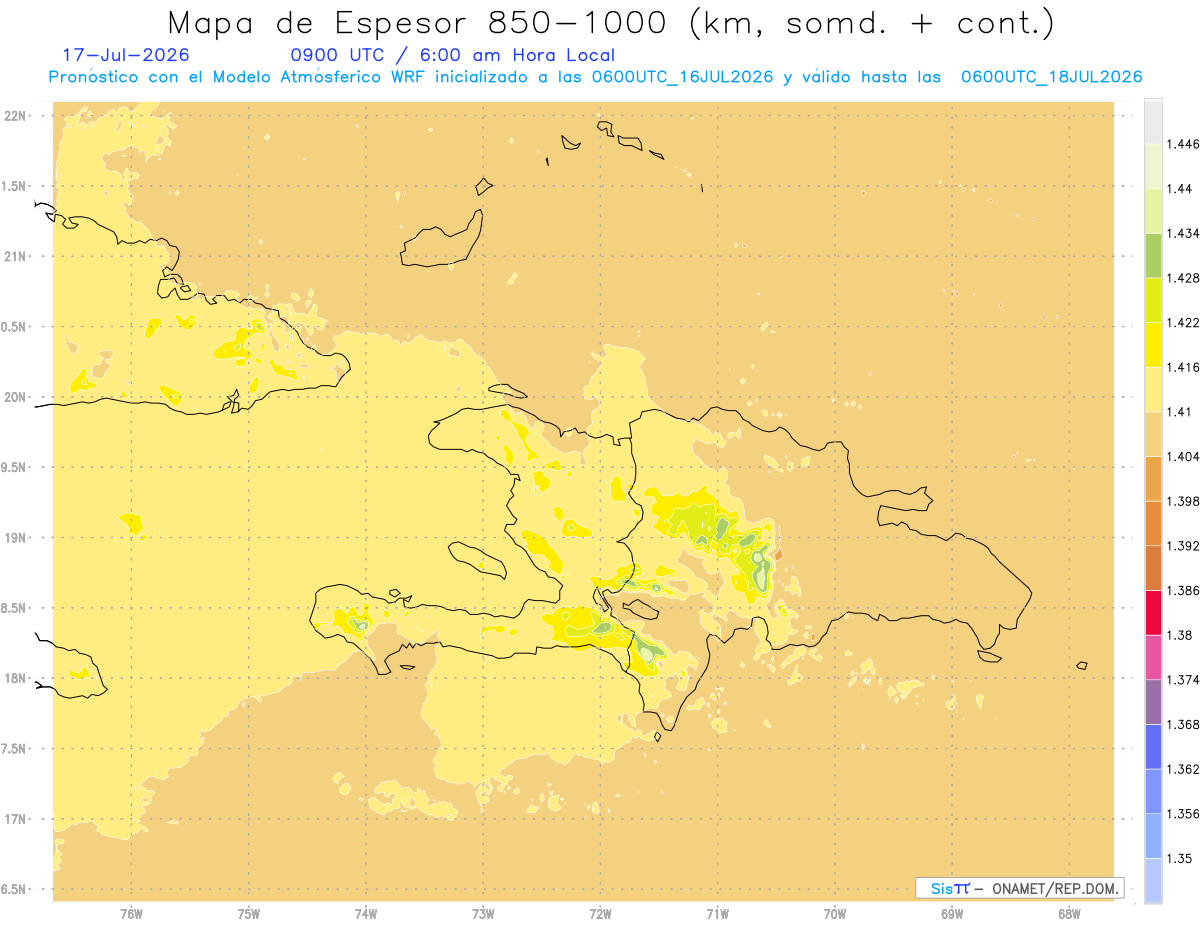The height and width of the screenshot is (927, 1200).
Task: Click the '18N' latitude label
Action: click(x=15, y=678)
